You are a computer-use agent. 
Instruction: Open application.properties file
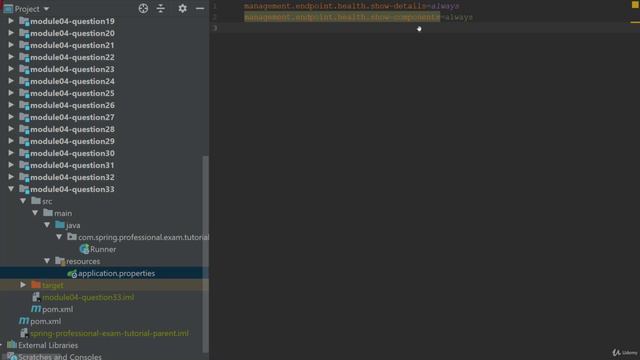pos(116,273)
